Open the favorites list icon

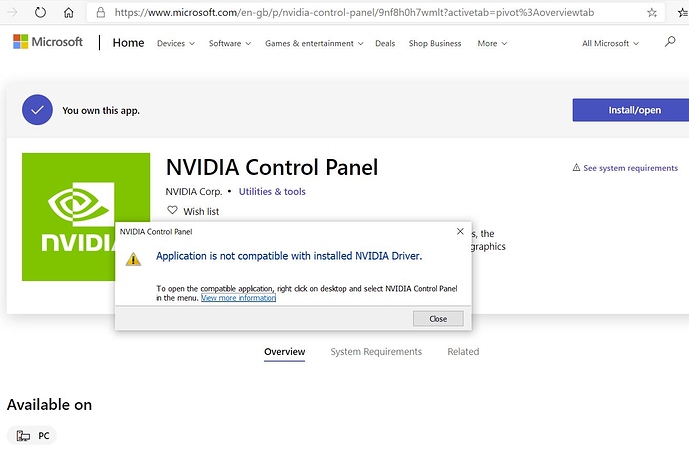(x=683, y=13)
